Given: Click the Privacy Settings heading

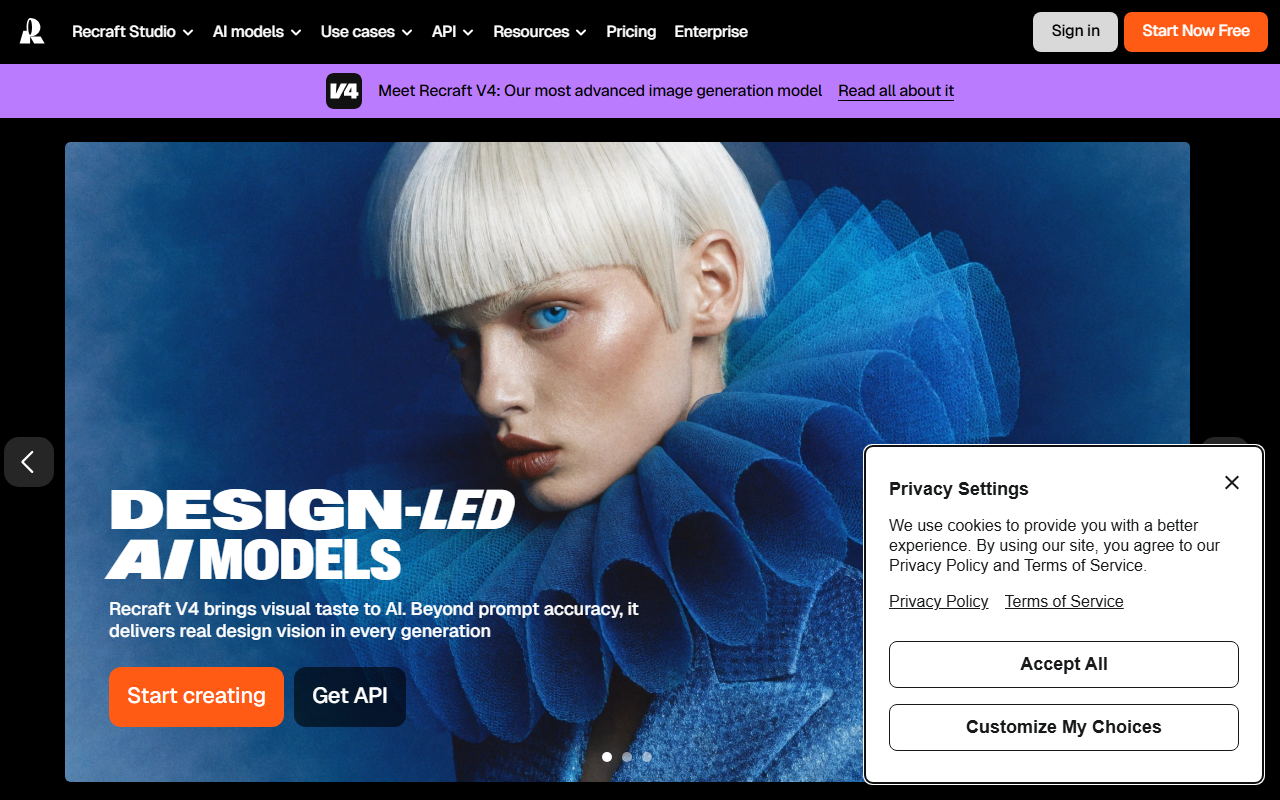Looking at the screenshot, I should [959, 489].
